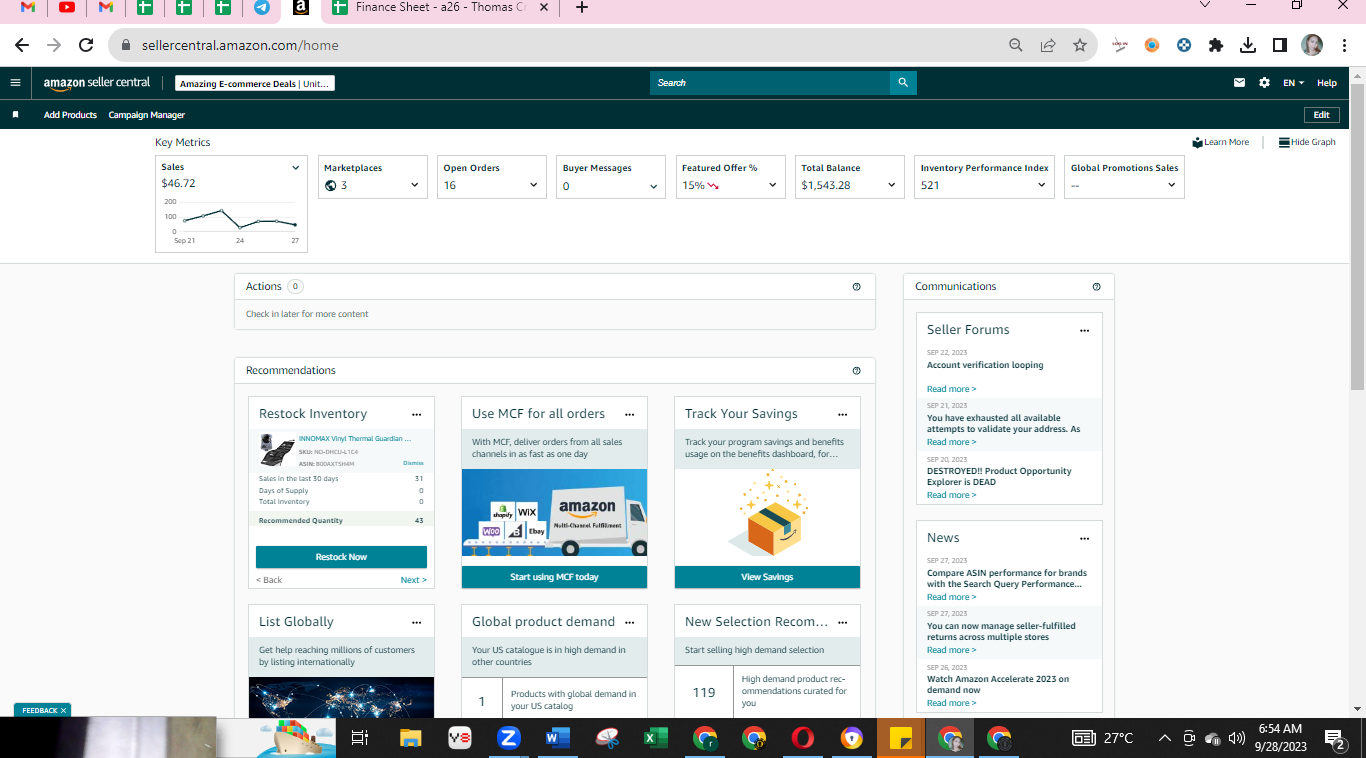Open the store selector showing Amazing E-commerce Deals
The image size is (1366, 758).
pos(255,84)
